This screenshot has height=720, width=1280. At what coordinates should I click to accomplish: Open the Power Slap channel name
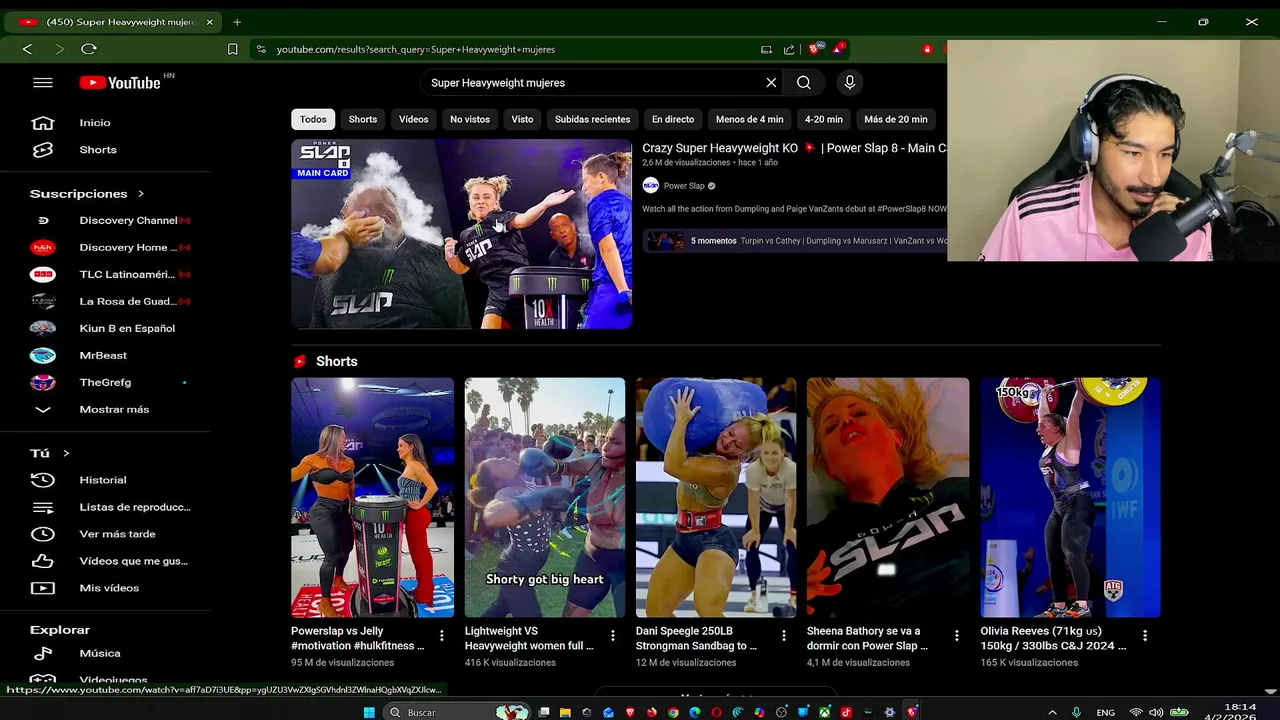684,186
